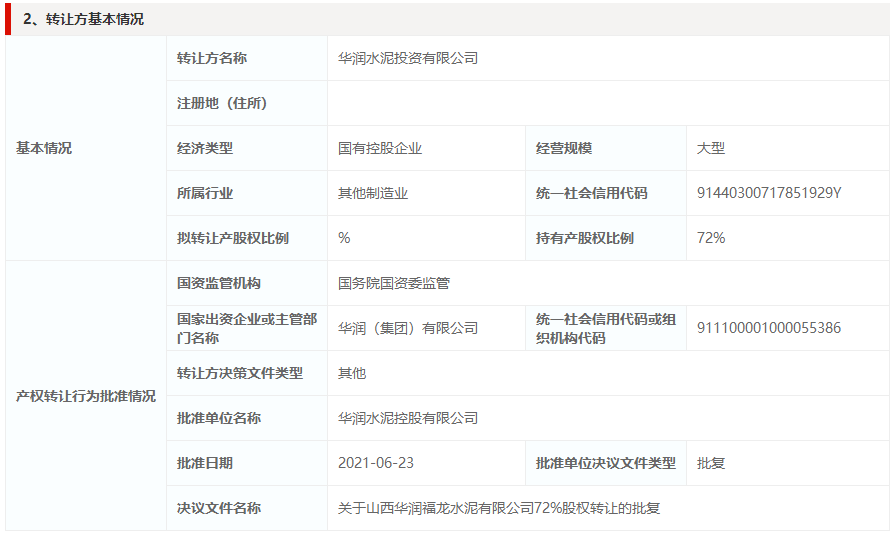893x540 pixels.
Task: Click the 转让方决策文件类型 label
Action: tap(240, 373)
